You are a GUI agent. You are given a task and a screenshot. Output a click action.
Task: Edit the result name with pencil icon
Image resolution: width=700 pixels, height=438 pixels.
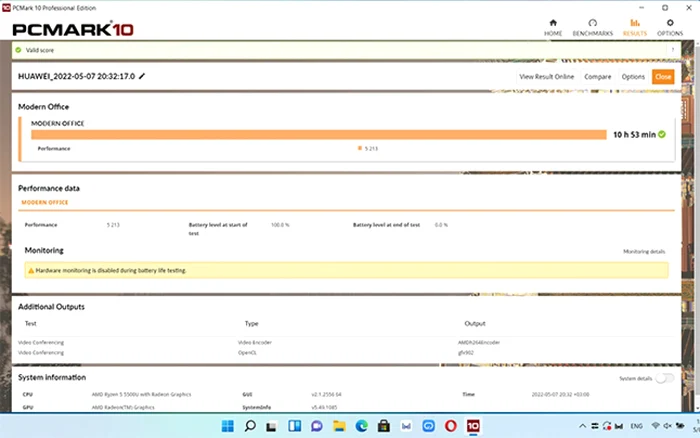tap(142, 76)
